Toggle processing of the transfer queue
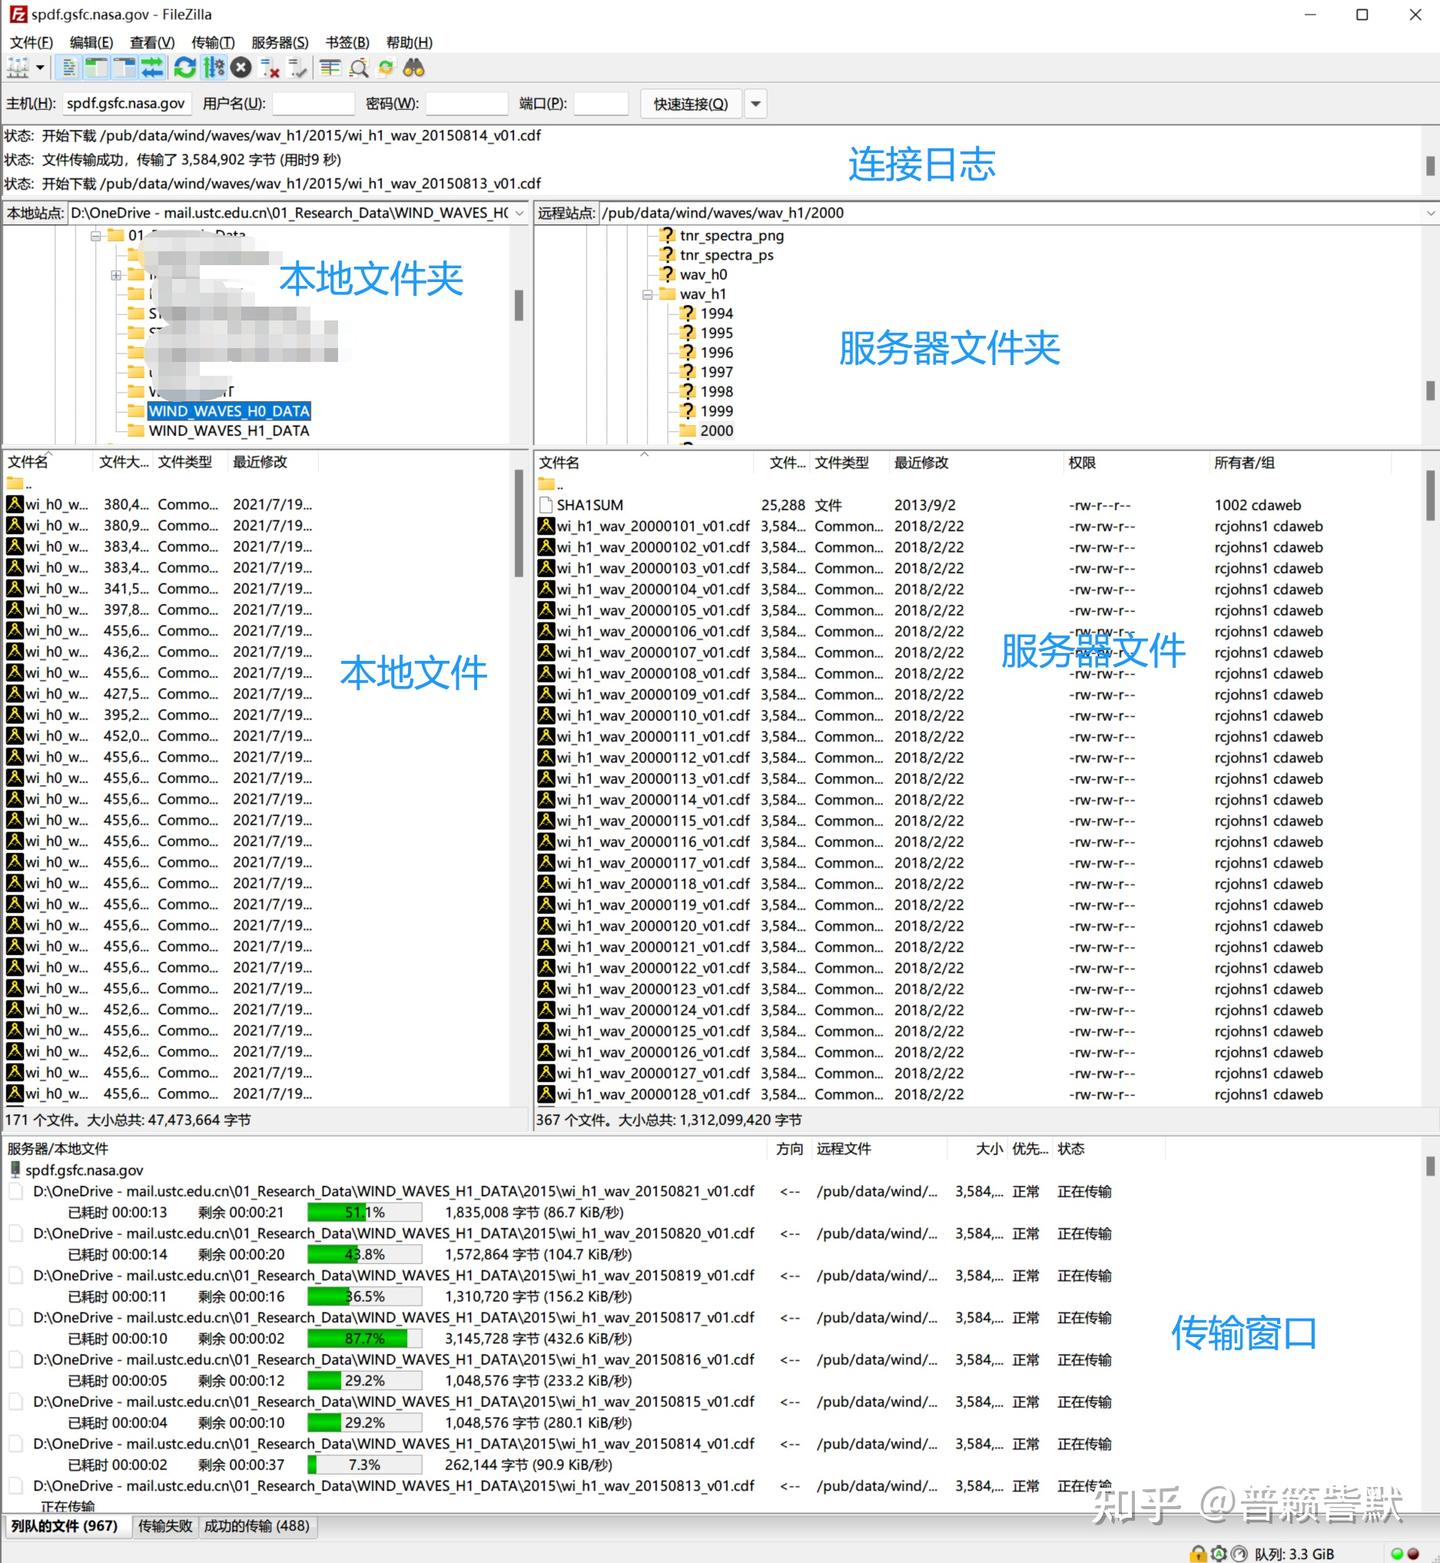Screen dimensions: 1440x1563 213,68
